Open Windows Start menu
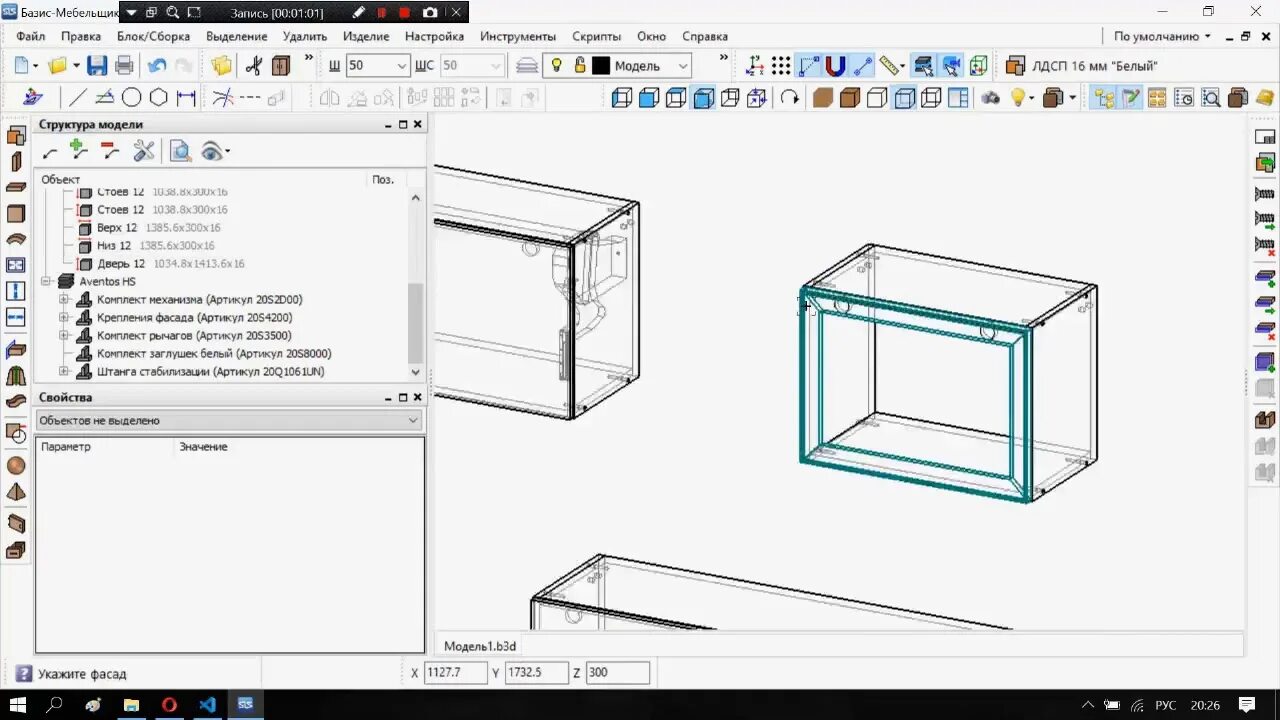 [17, 704]
